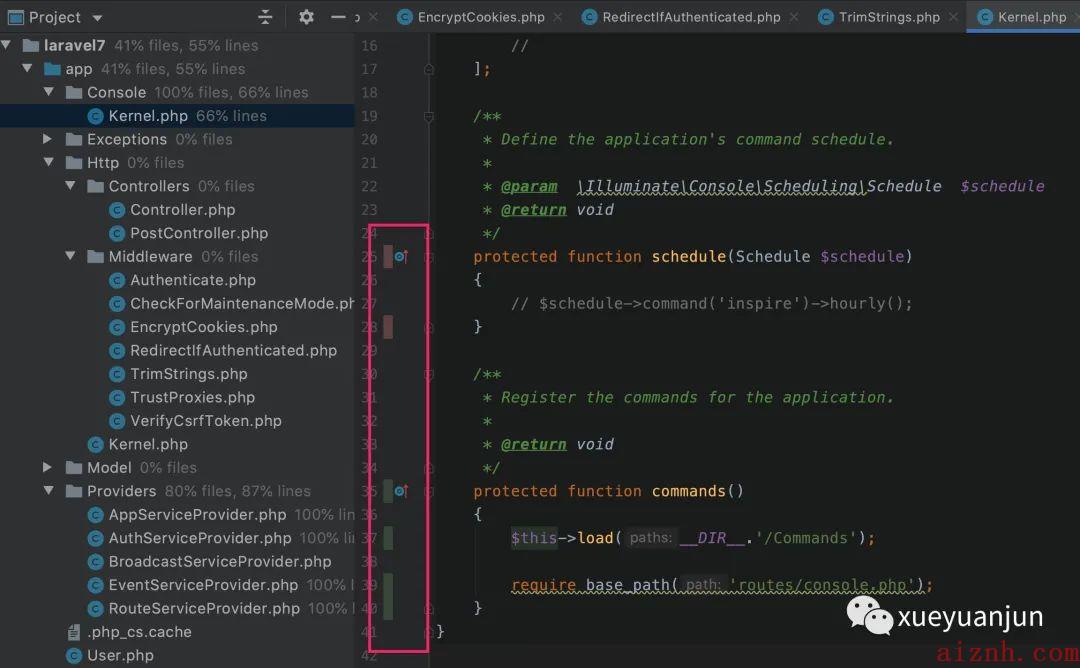Collapse the laravel7 root node arrow

pyautogui.click(x=6, y=45)
